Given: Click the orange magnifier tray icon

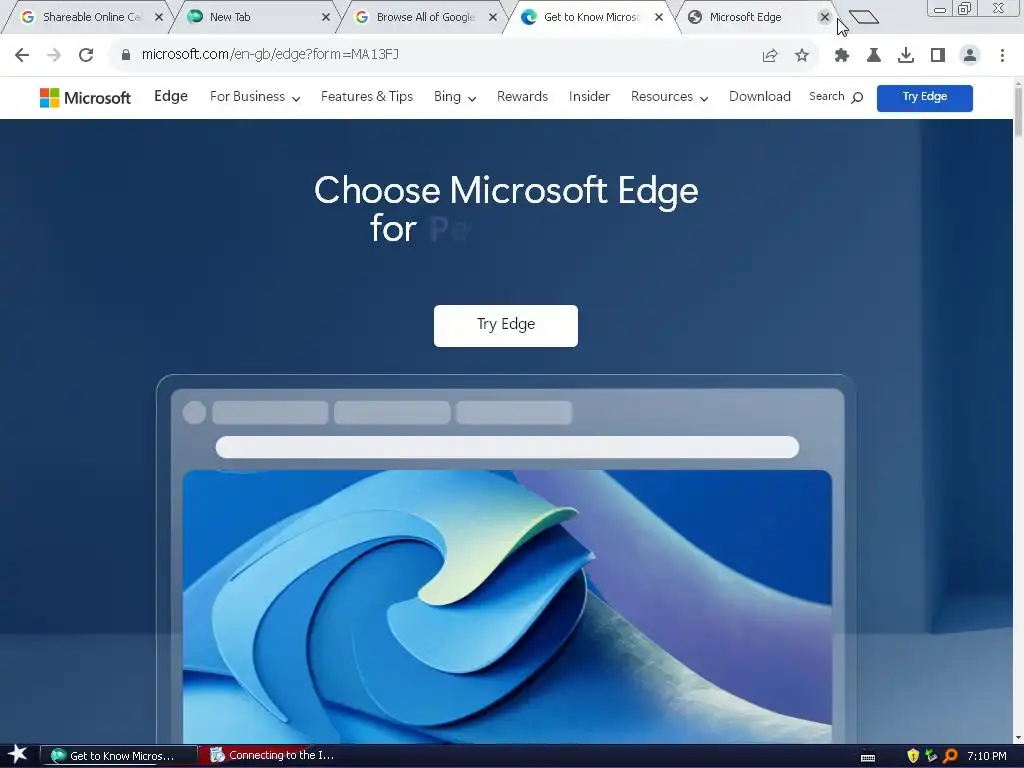Looking at the screenshot, I should [951, 756].
